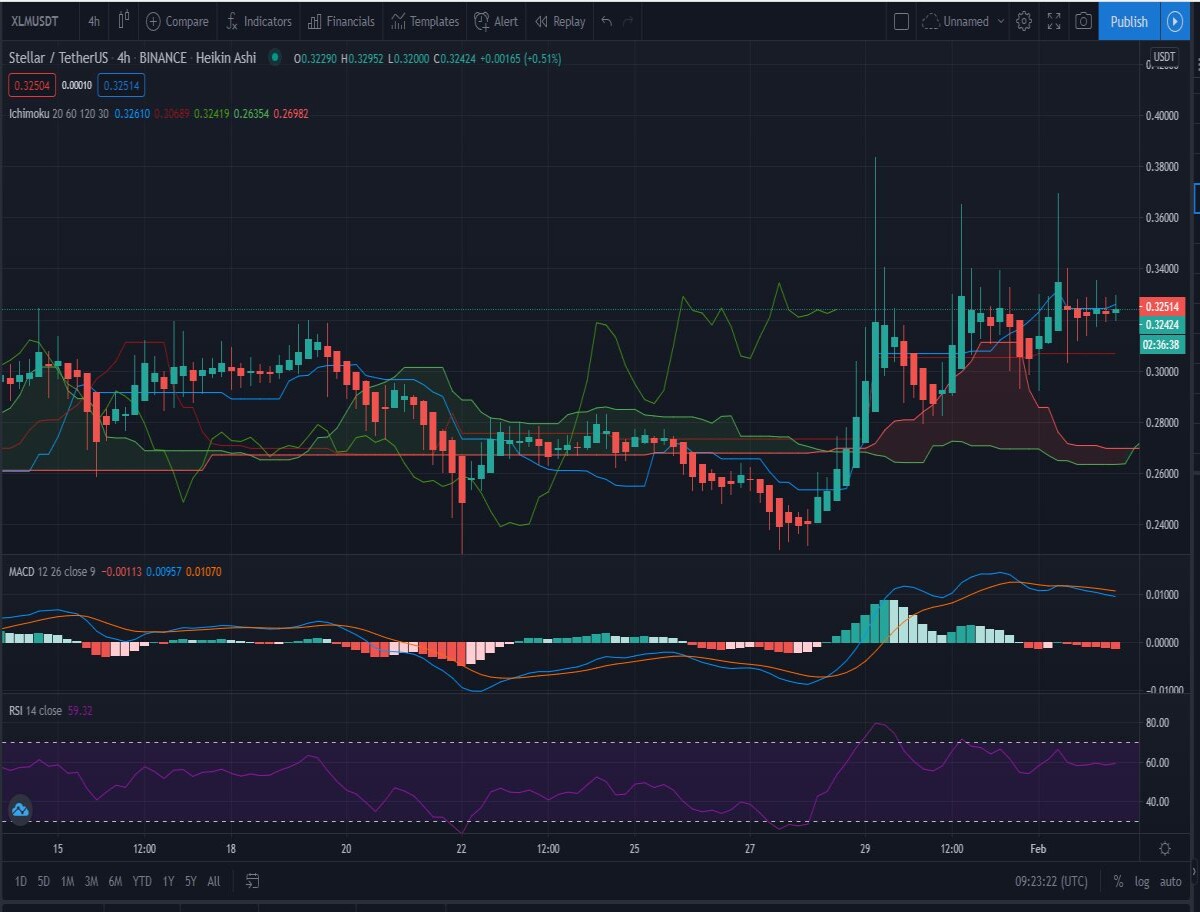This screenshot has height=912, width=1200.
Task: Open indicator Templates
Action: click(425, 21)
